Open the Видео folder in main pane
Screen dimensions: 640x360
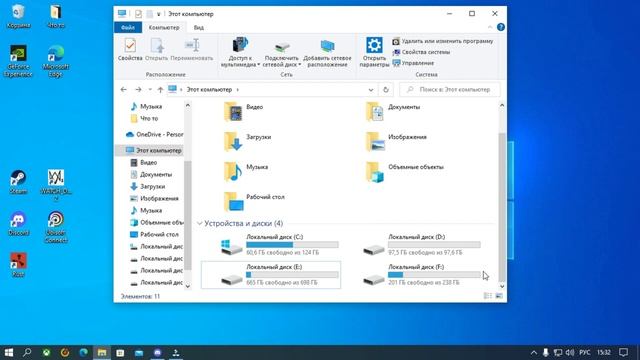point(244,111)
